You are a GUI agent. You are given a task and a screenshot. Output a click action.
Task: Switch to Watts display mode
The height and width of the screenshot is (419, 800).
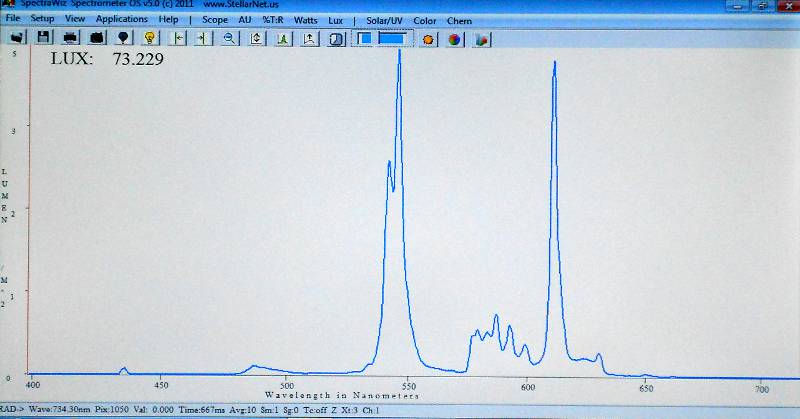(x=305, y=19)
